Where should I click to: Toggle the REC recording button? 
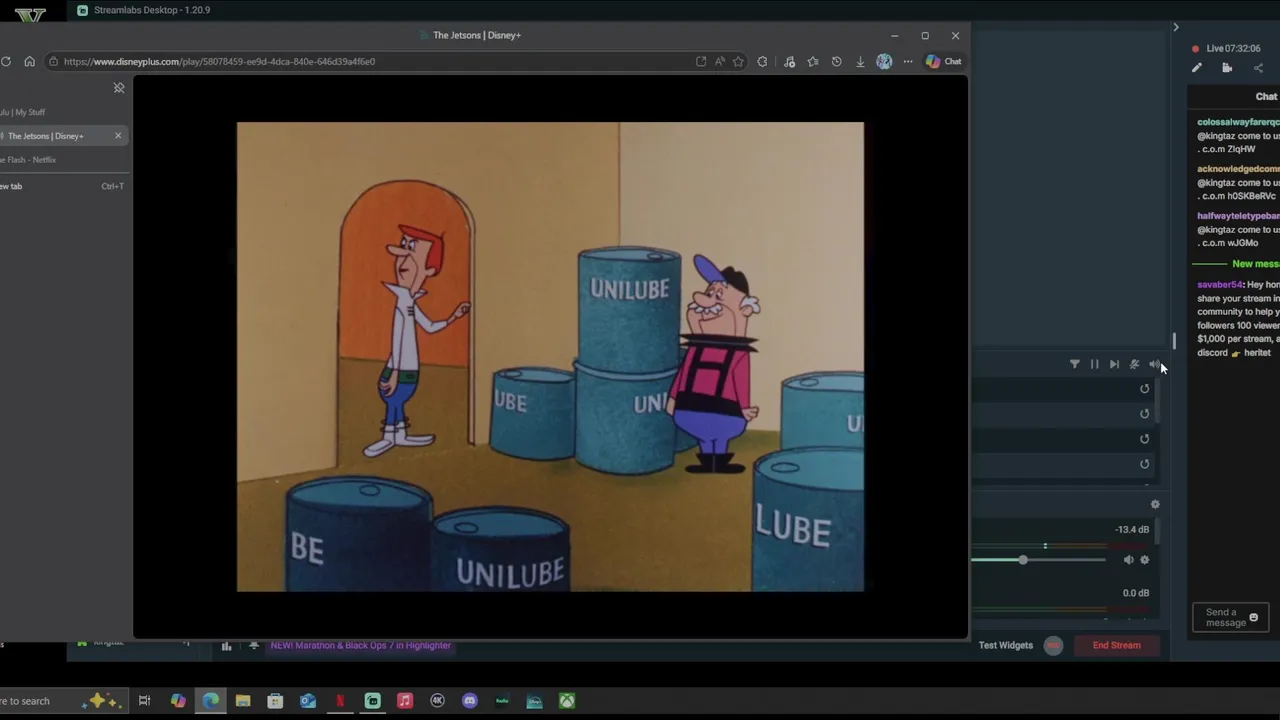point(1053,645)
